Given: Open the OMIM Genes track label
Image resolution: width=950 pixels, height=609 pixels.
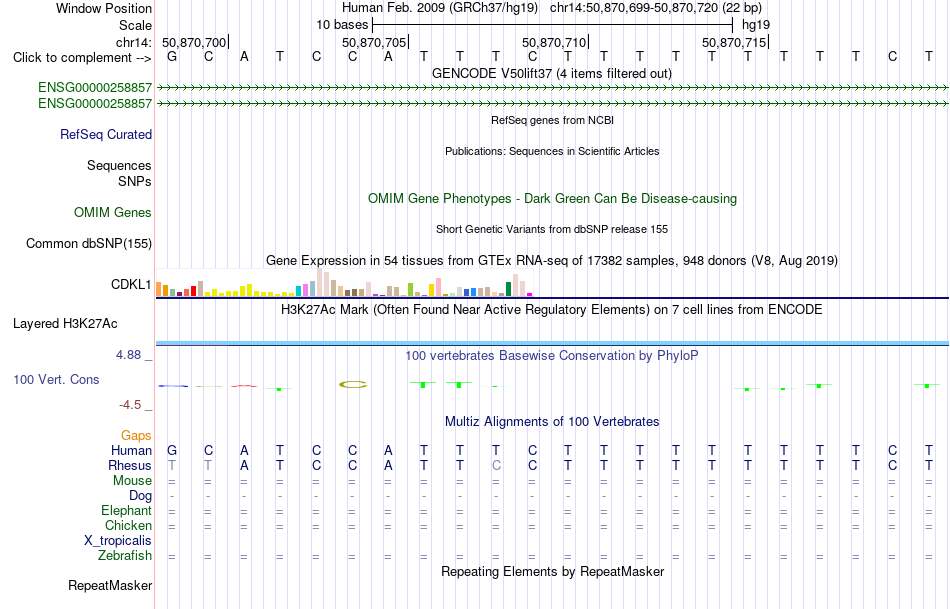Looking at the screenshot, I should tap(113, 213).
